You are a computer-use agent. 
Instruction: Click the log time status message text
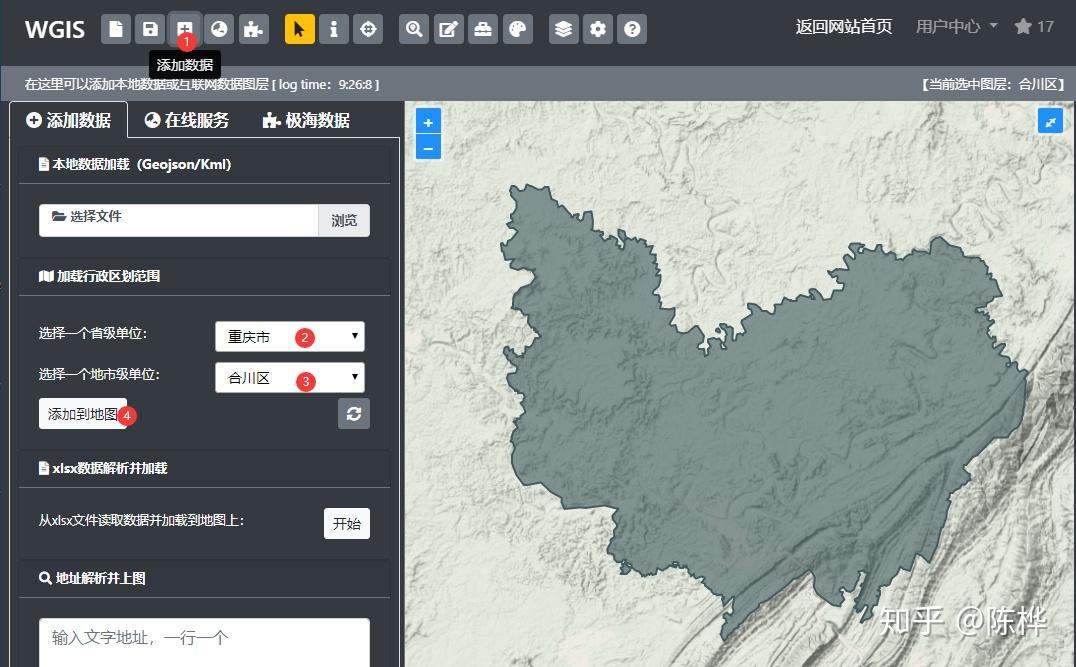coord(202,84)
